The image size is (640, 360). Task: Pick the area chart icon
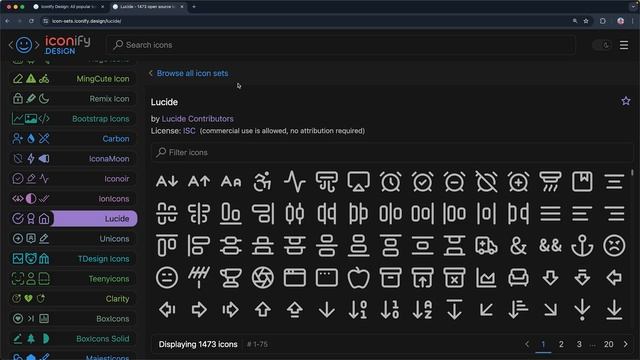pos(487,278)
